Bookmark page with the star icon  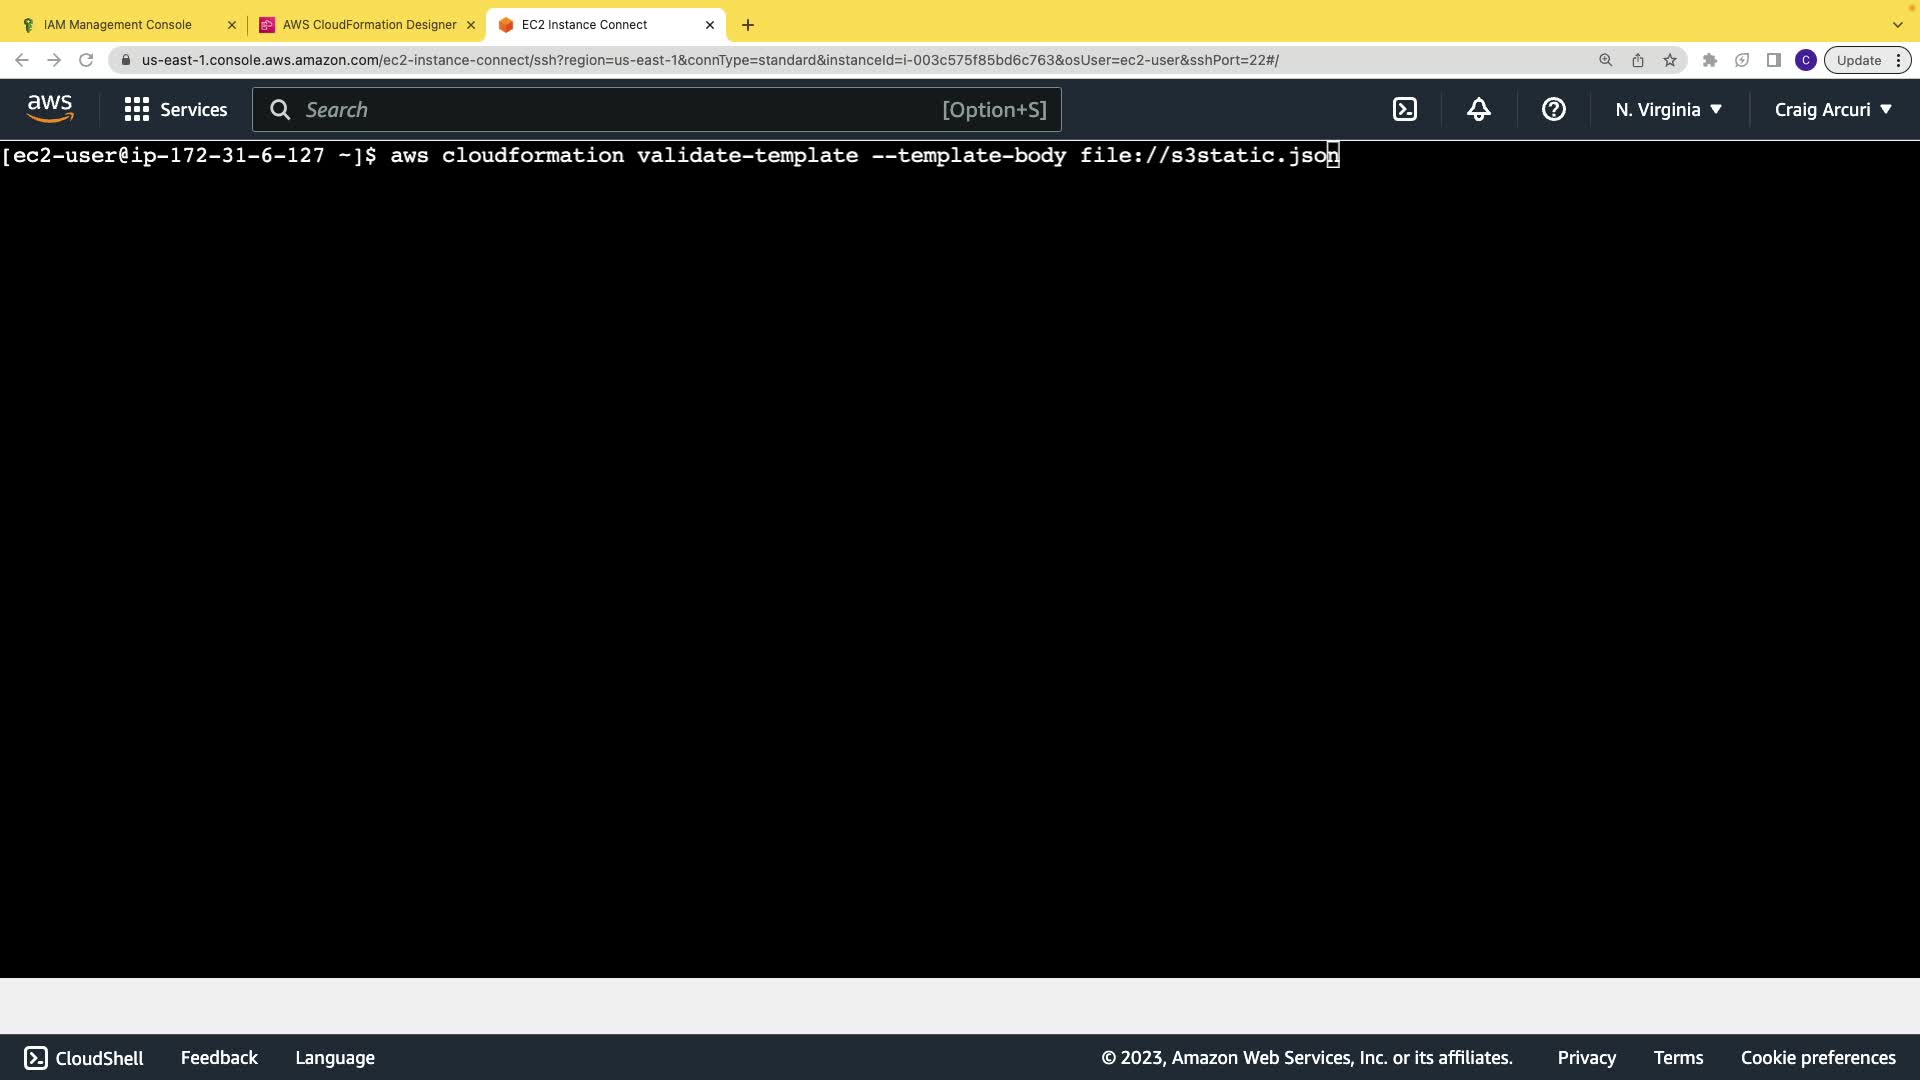pos(1670,60)
